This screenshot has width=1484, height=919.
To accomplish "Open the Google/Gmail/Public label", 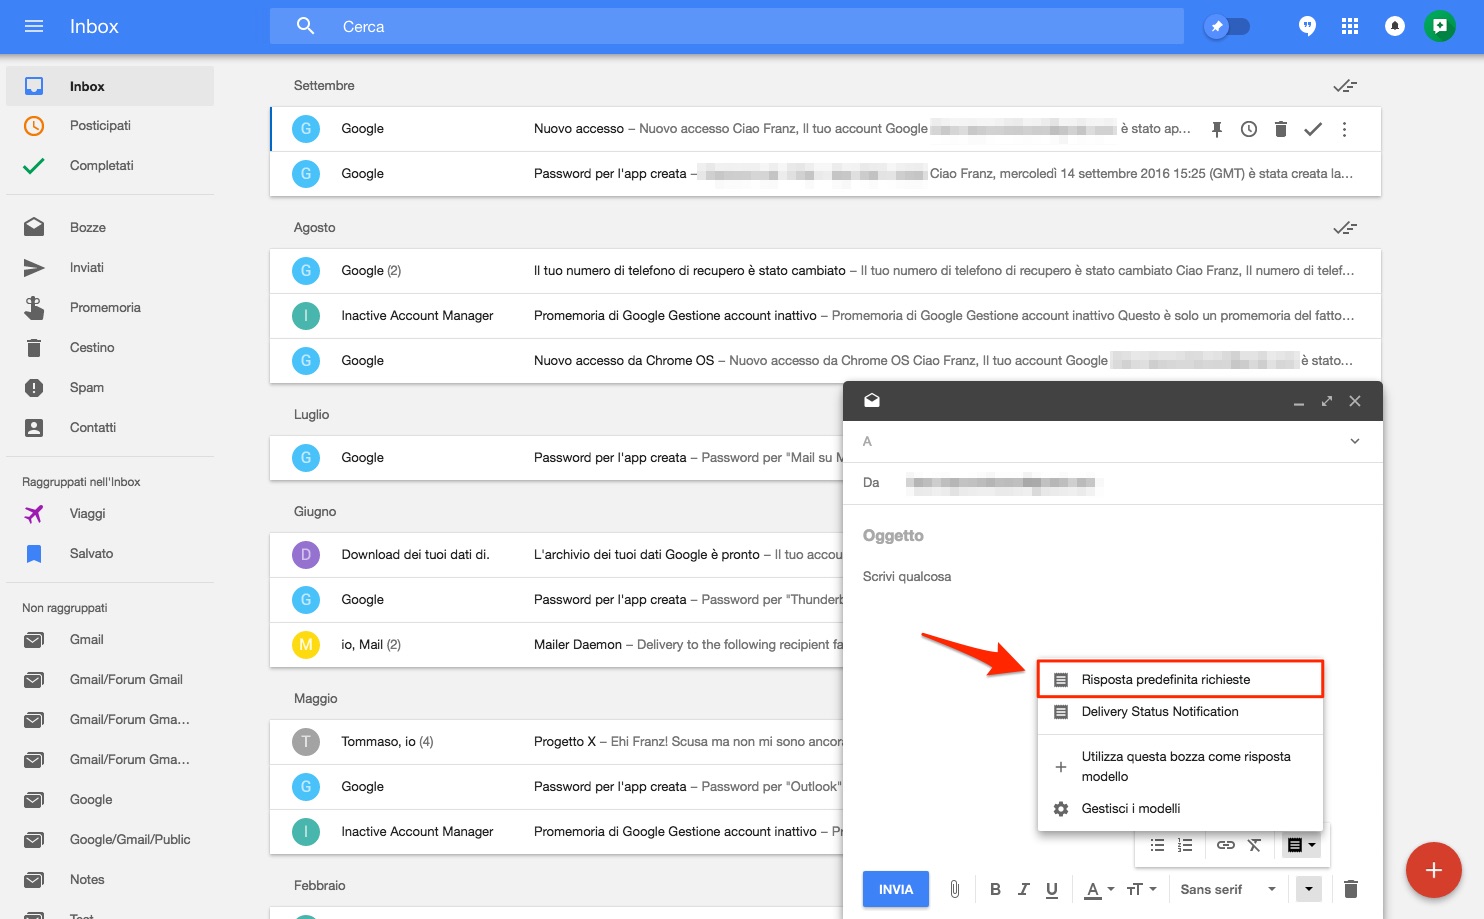I will (x=110, y=839).
